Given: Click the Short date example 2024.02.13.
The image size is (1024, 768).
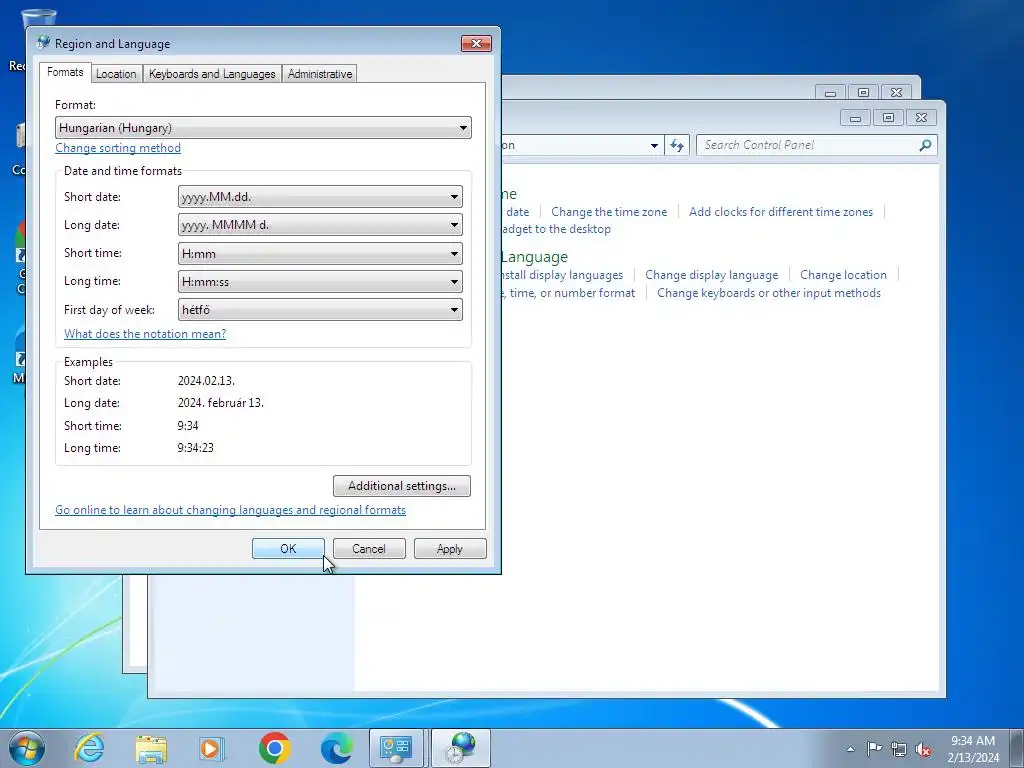Looking at the screenshot, I should pos(206,381).
